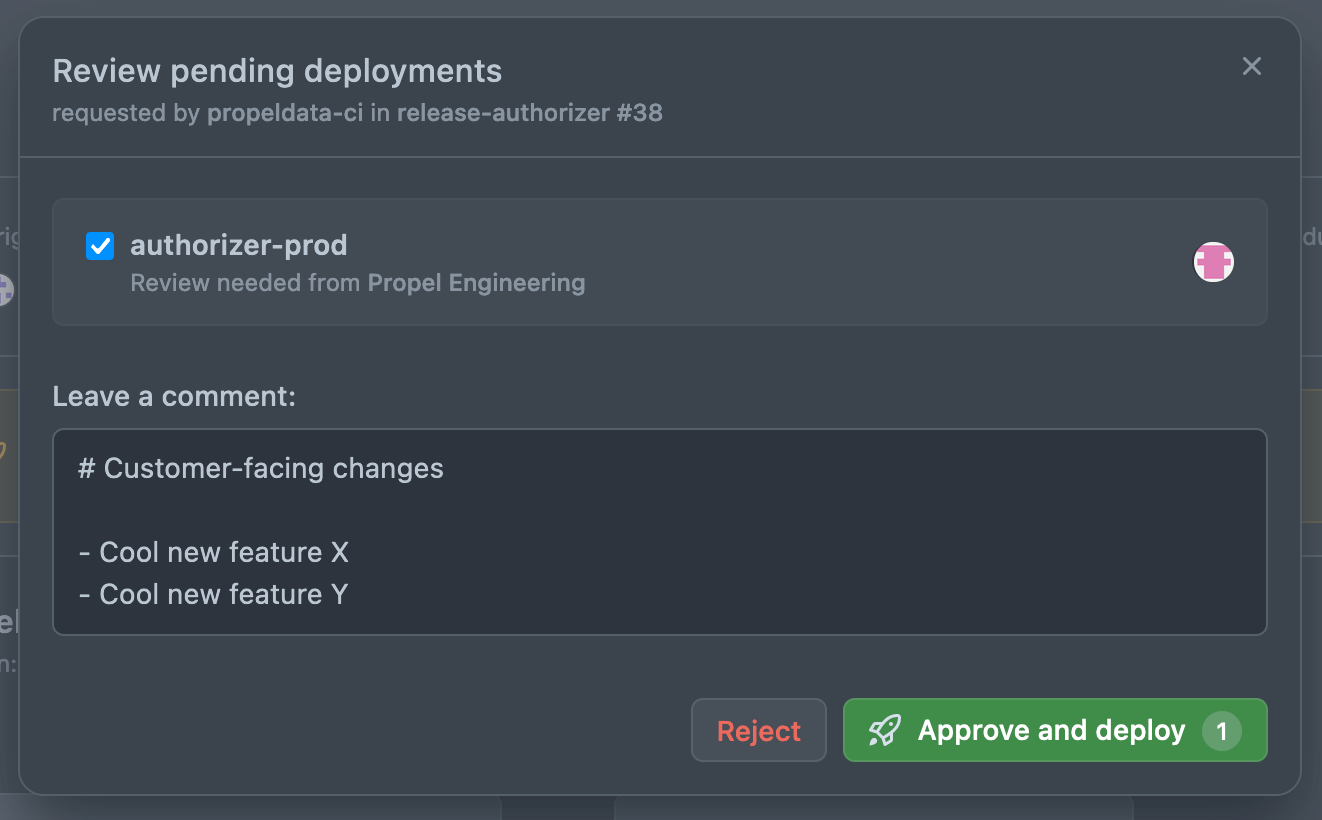Click the Review pending deployments dialog title
The width and height of the screenshot is (1322, 820).
tap(277, 72)
